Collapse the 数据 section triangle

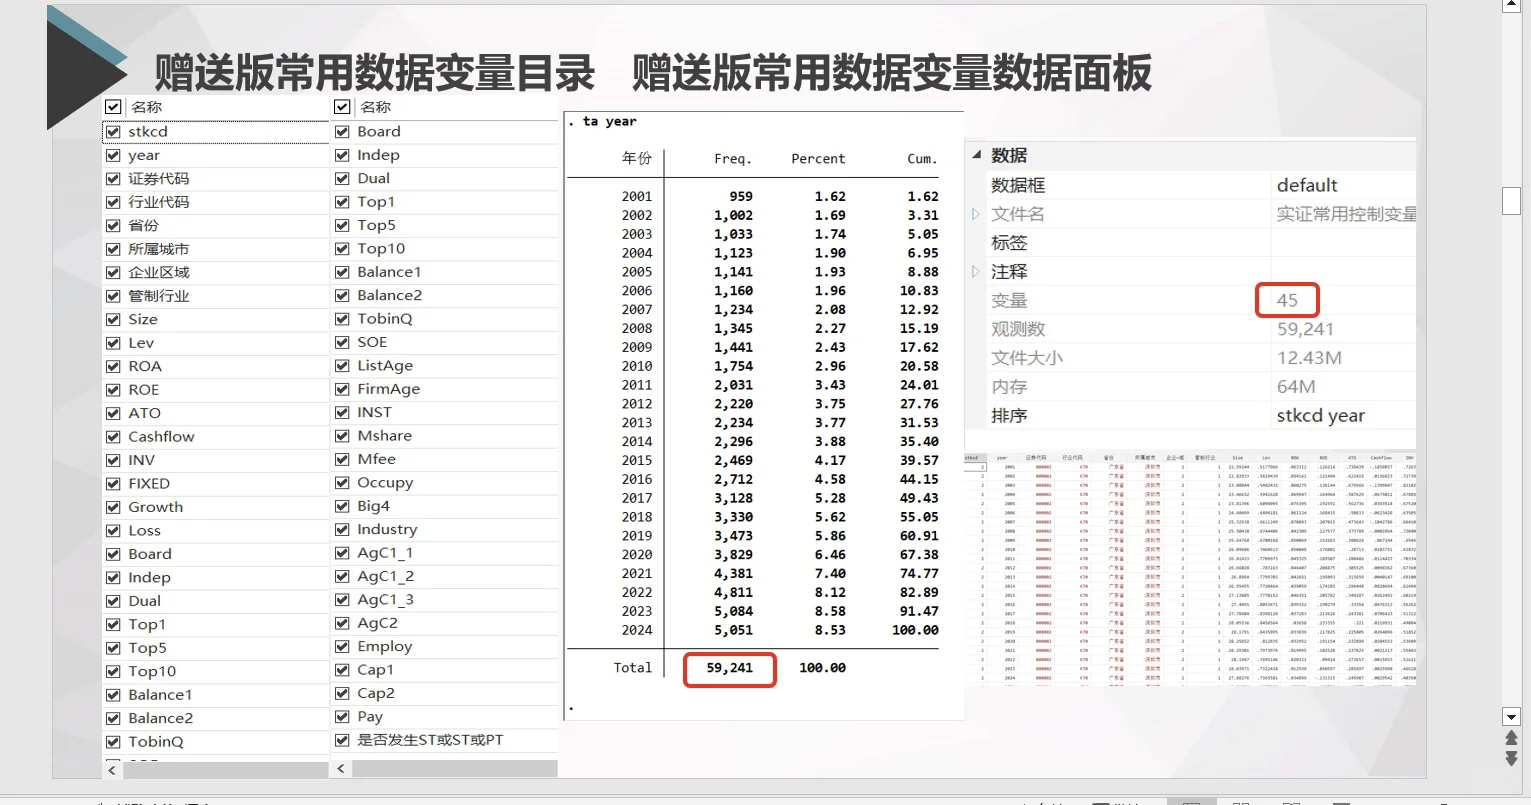pos(977,155)
